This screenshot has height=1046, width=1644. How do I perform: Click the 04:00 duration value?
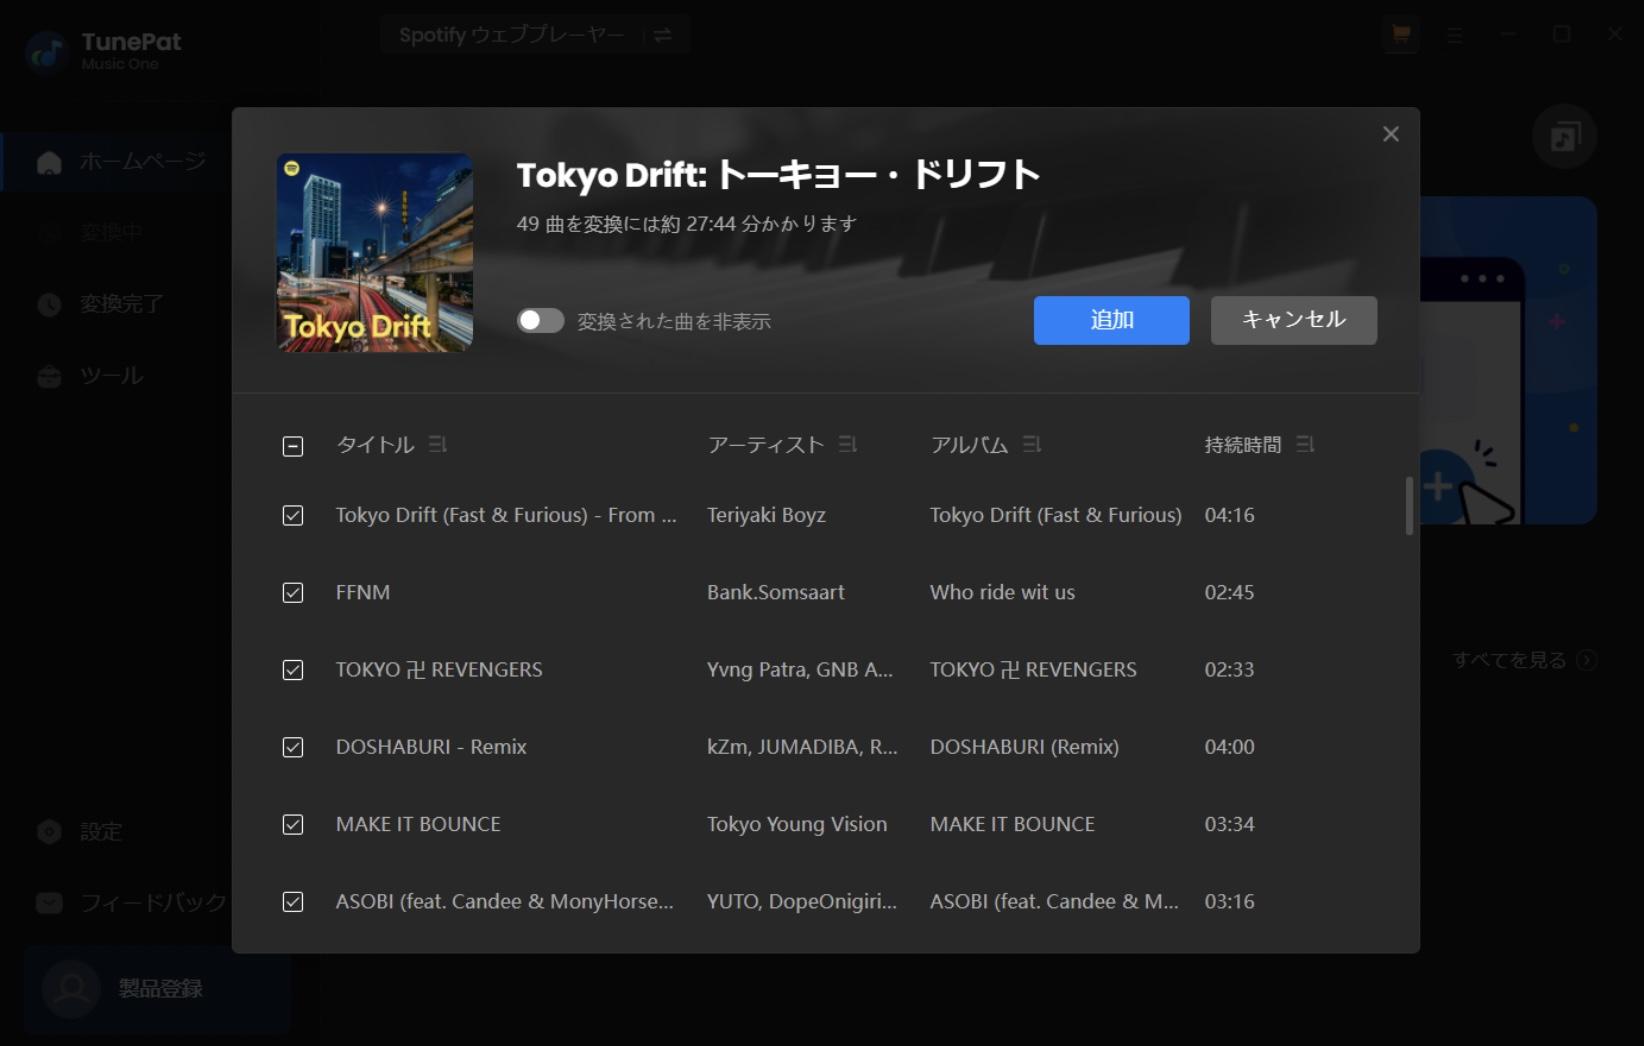pyautogui.click(x=1229, y=747)
